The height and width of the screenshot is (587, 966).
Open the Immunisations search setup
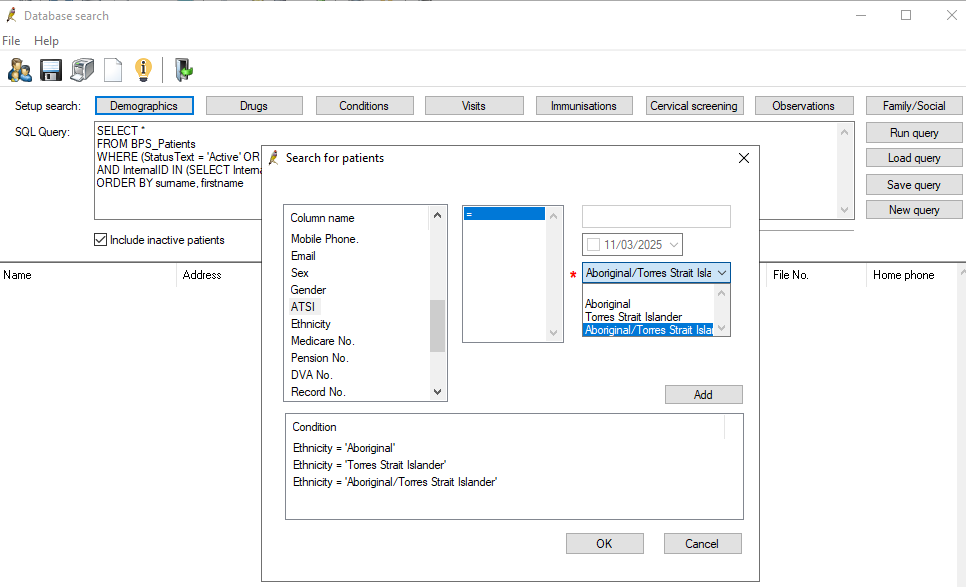(584, 106)
